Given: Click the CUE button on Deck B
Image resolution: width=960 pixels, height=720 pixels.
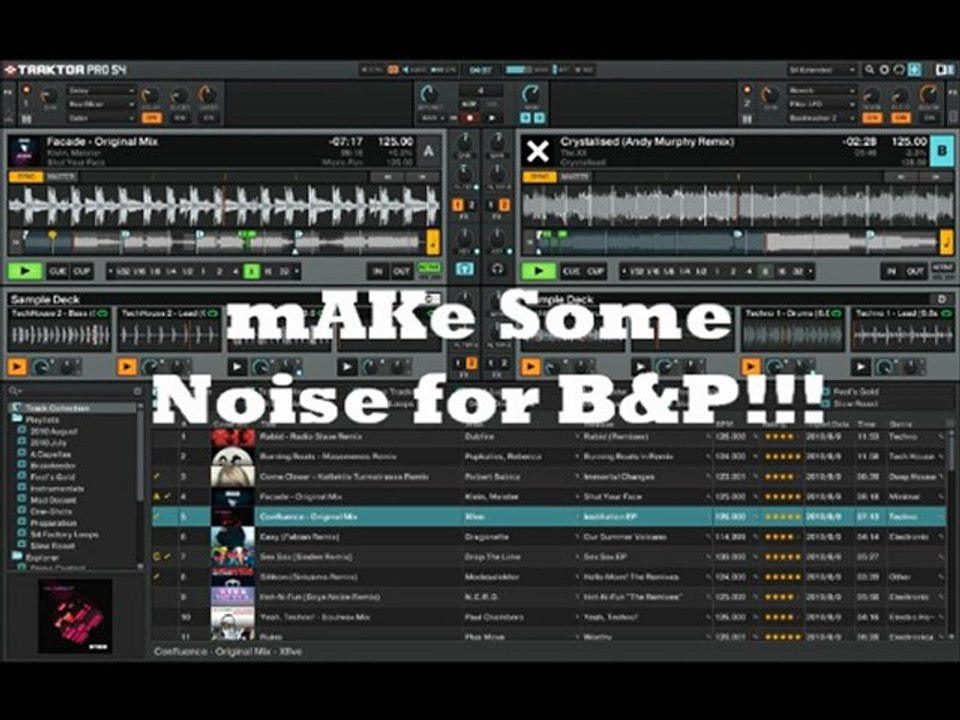Looking at the screenshot, I should (572, 271).
